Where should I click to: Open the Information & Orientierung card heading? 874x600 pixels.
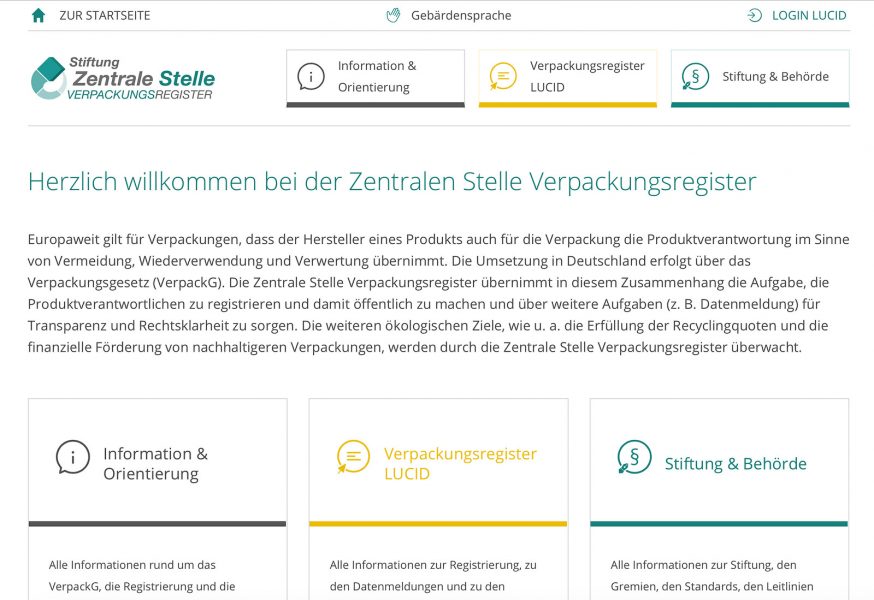coord(156,463)
